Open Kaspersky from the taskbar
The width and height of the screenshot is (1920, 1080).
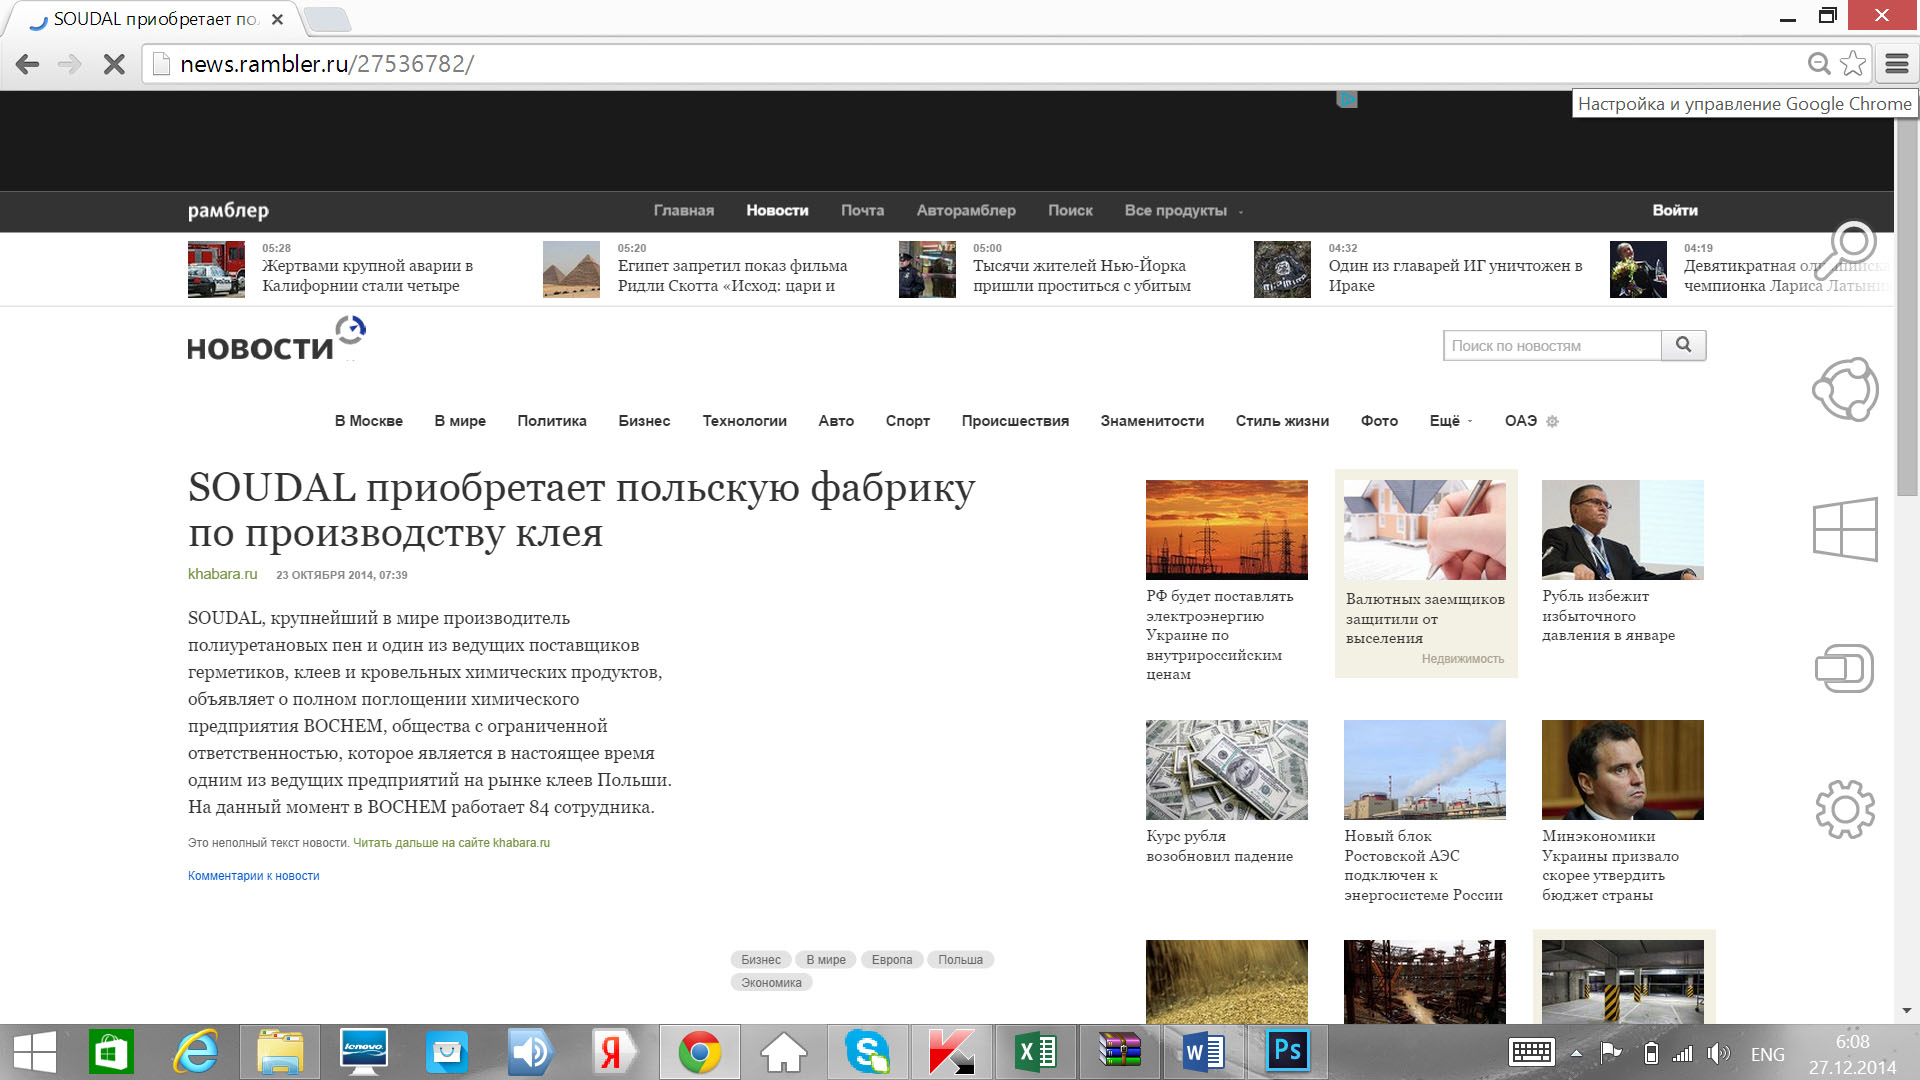coord(952,1052)
